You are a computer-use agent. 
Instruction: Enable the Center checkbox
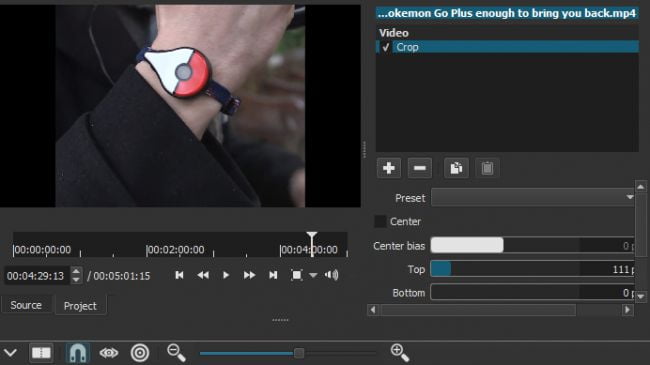pyautogui.click(x=380, y=221)
